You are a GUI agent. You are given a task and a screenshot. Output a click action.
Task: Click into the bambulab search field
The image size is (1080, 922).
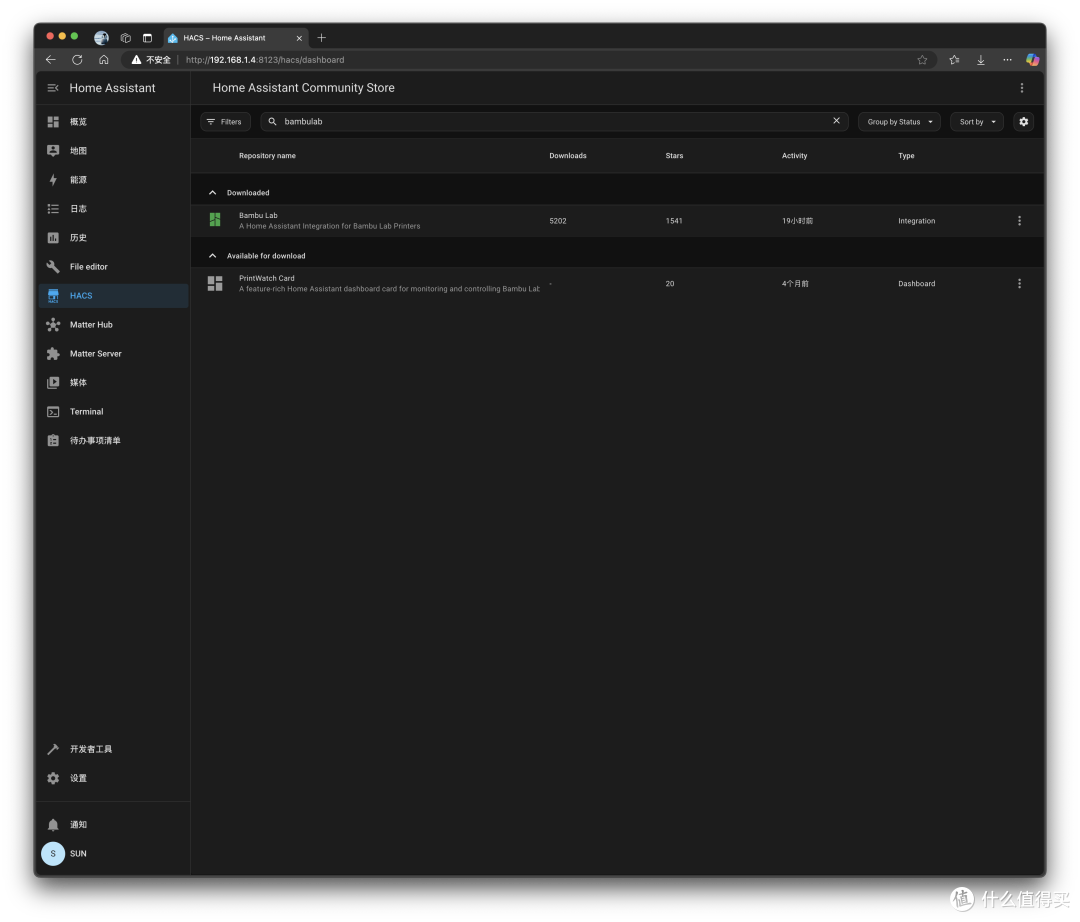click(x=551, y=121)
